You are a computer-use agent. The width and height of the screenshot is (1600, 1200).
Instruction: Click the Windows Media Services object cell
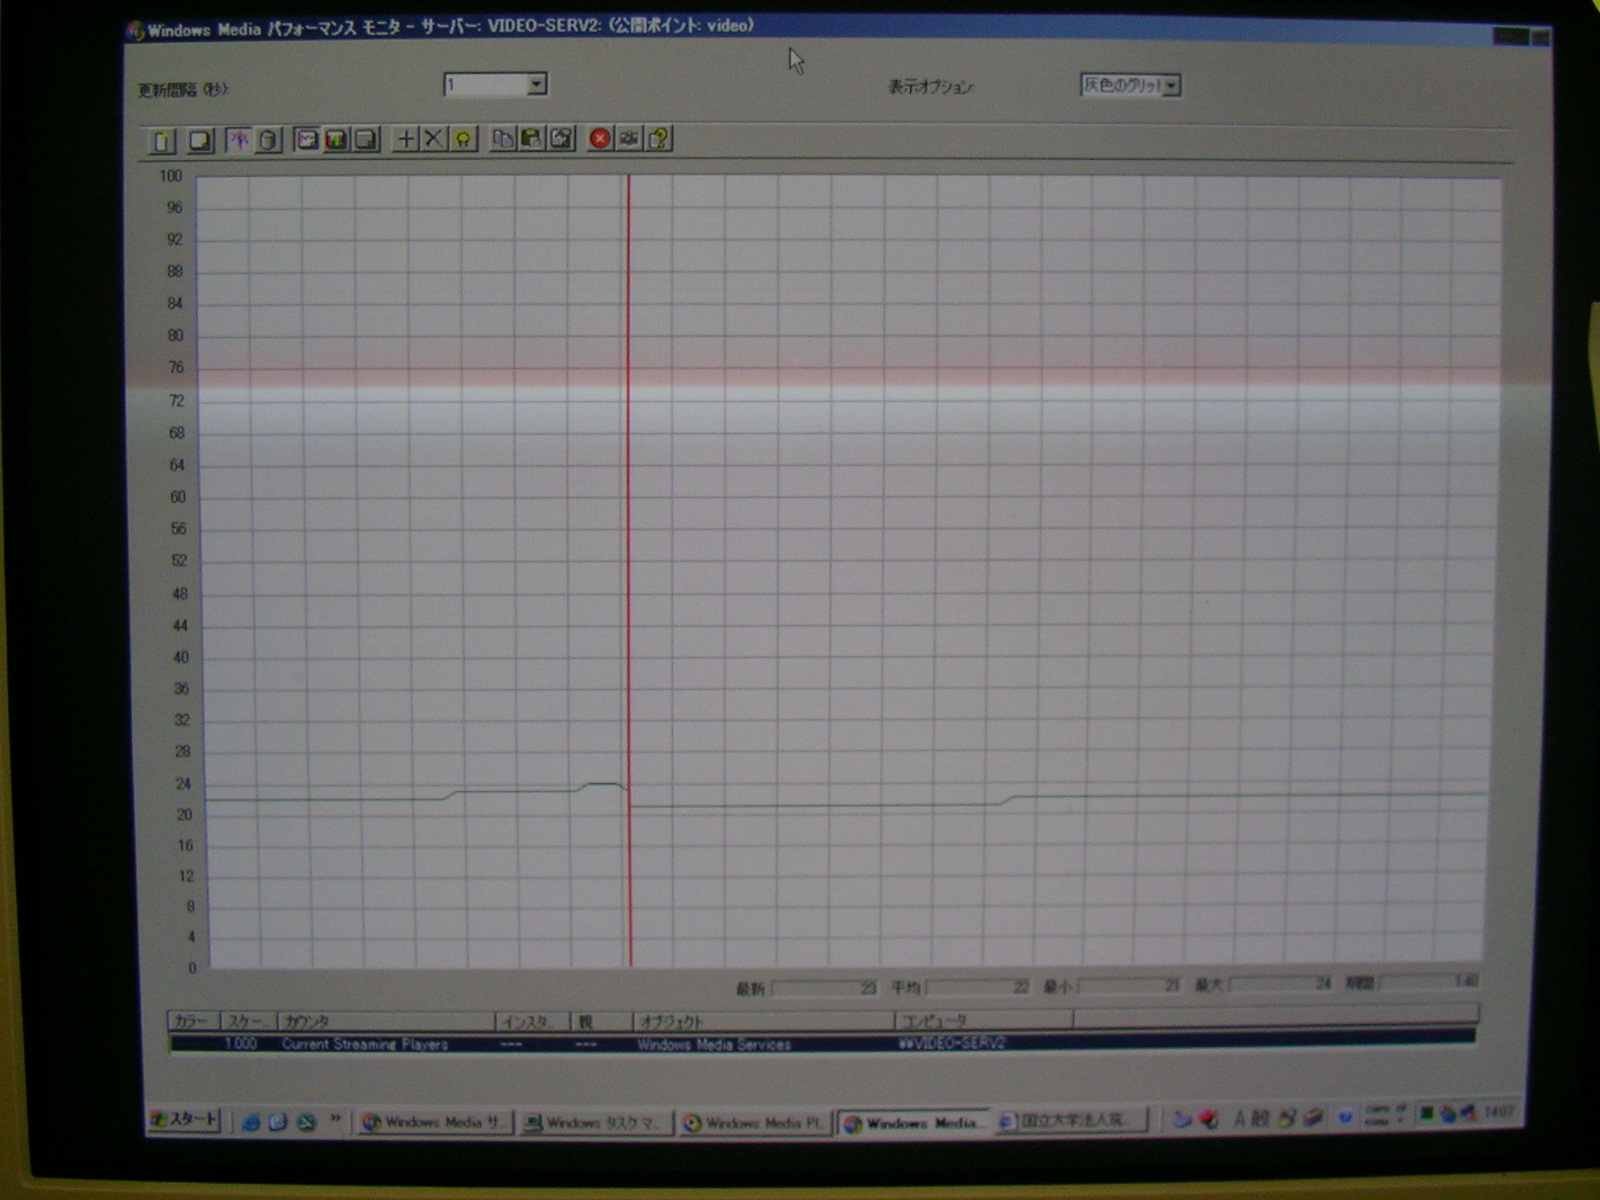click(714, 1044)
